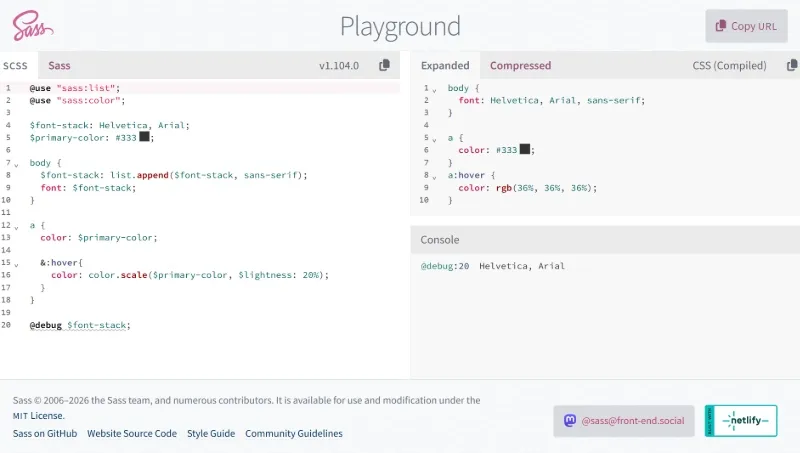Viewport: 800px width, 453px height.
Task: Click line number 10 in the CSS gutter
Action: [424, 200]
